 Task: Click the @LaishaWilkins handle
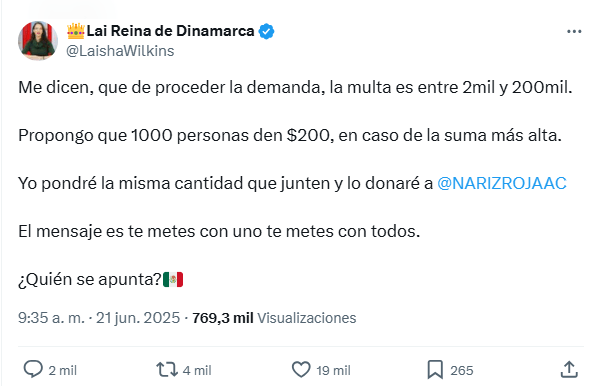pyautogui.click(x=120, y=51)
